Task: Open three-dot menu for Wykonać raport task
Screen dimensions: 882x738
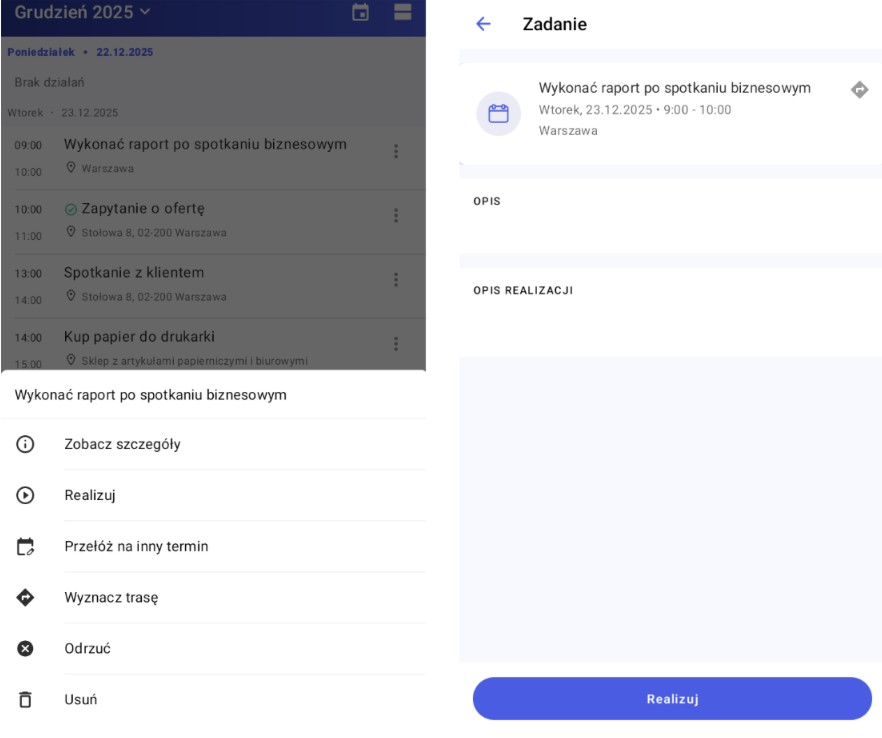Action: click(x=396, y=152)
